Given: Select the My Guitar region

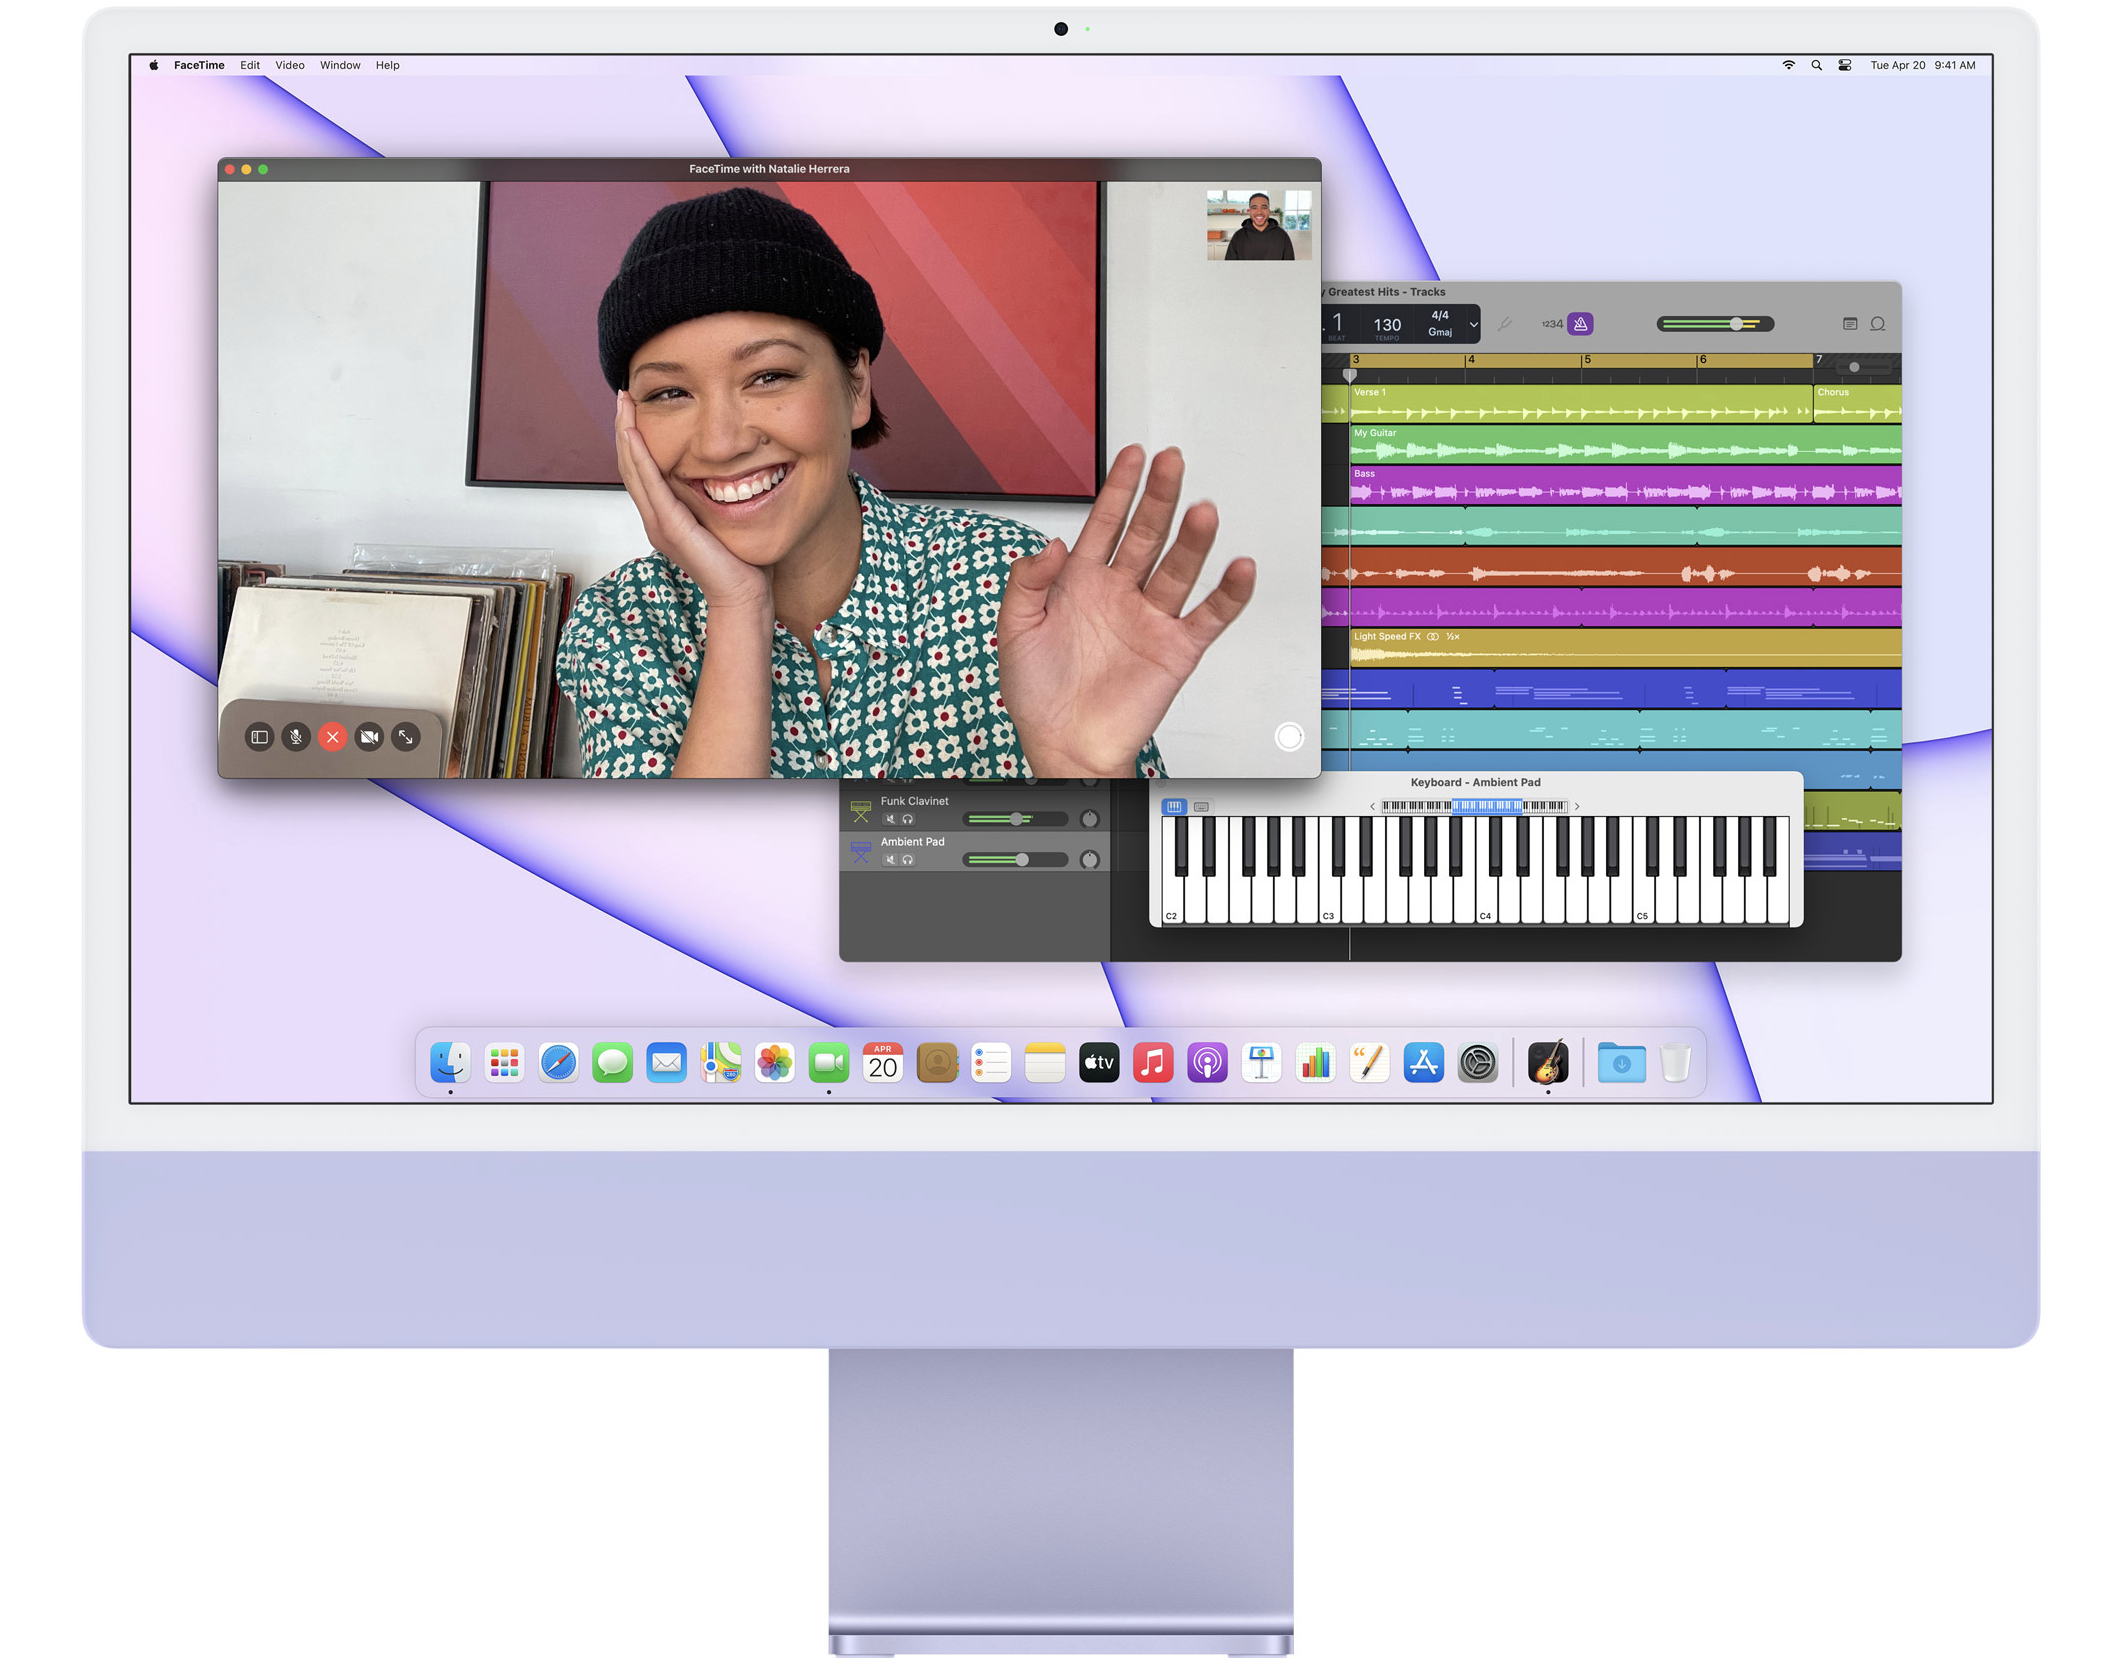Looking at the screenshot, I should click(1625, 445).
